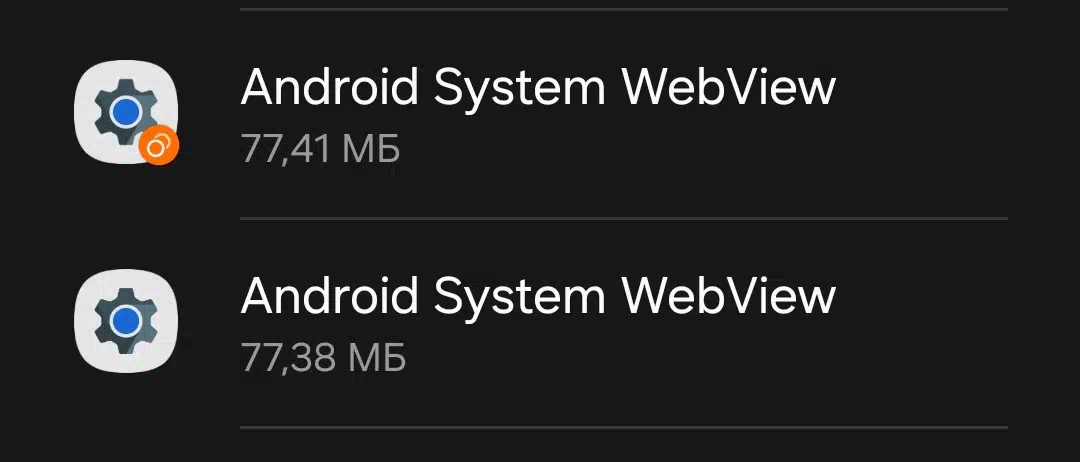Click the 77,41 МБ size label
Image resolution: width=1080 pixels, height=462 pixels.
[320, 149]
